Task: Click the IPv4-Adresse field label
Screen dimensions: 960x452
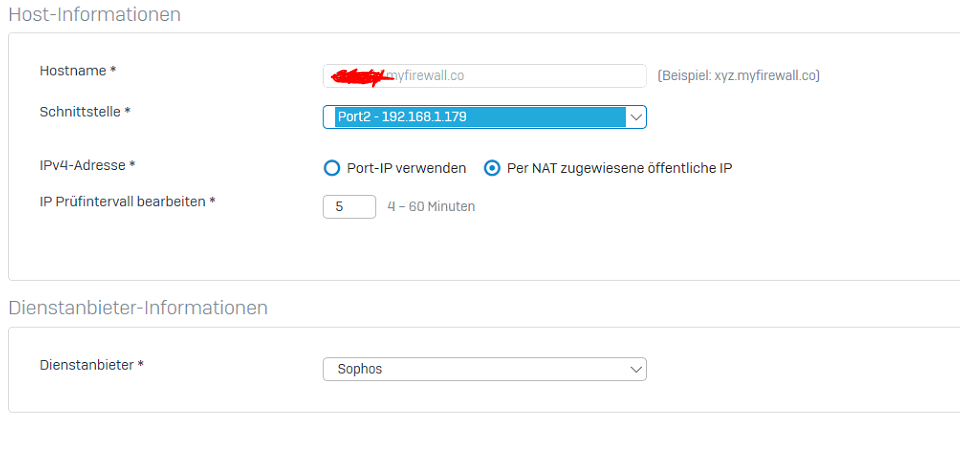Action: pos(87,164)
